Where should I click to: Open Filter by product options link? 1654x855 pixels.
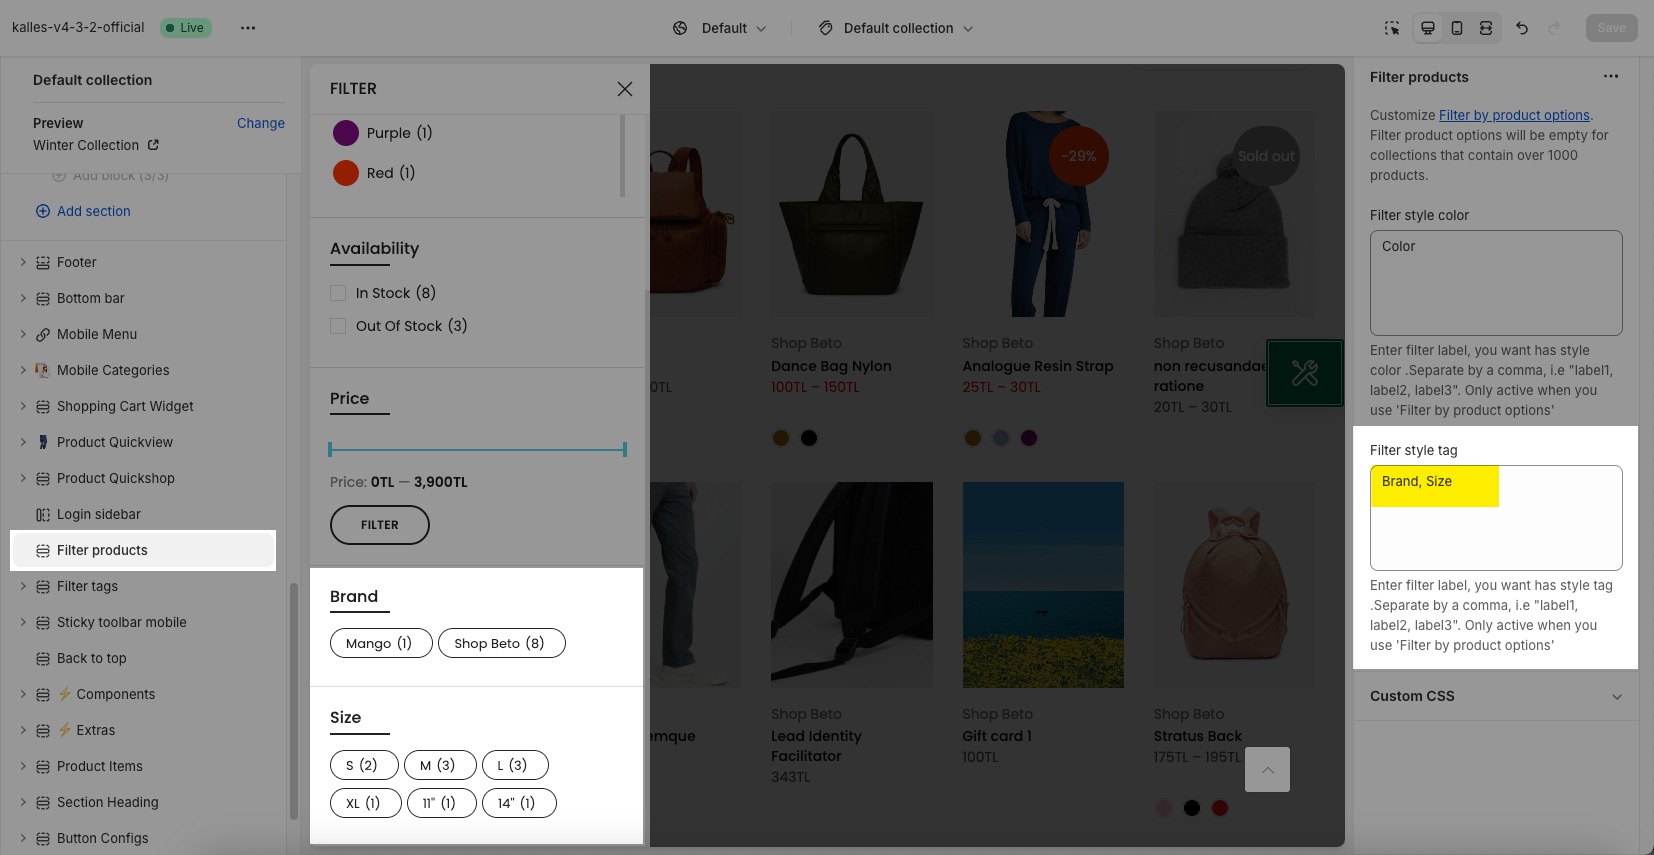coord(1514,115)
